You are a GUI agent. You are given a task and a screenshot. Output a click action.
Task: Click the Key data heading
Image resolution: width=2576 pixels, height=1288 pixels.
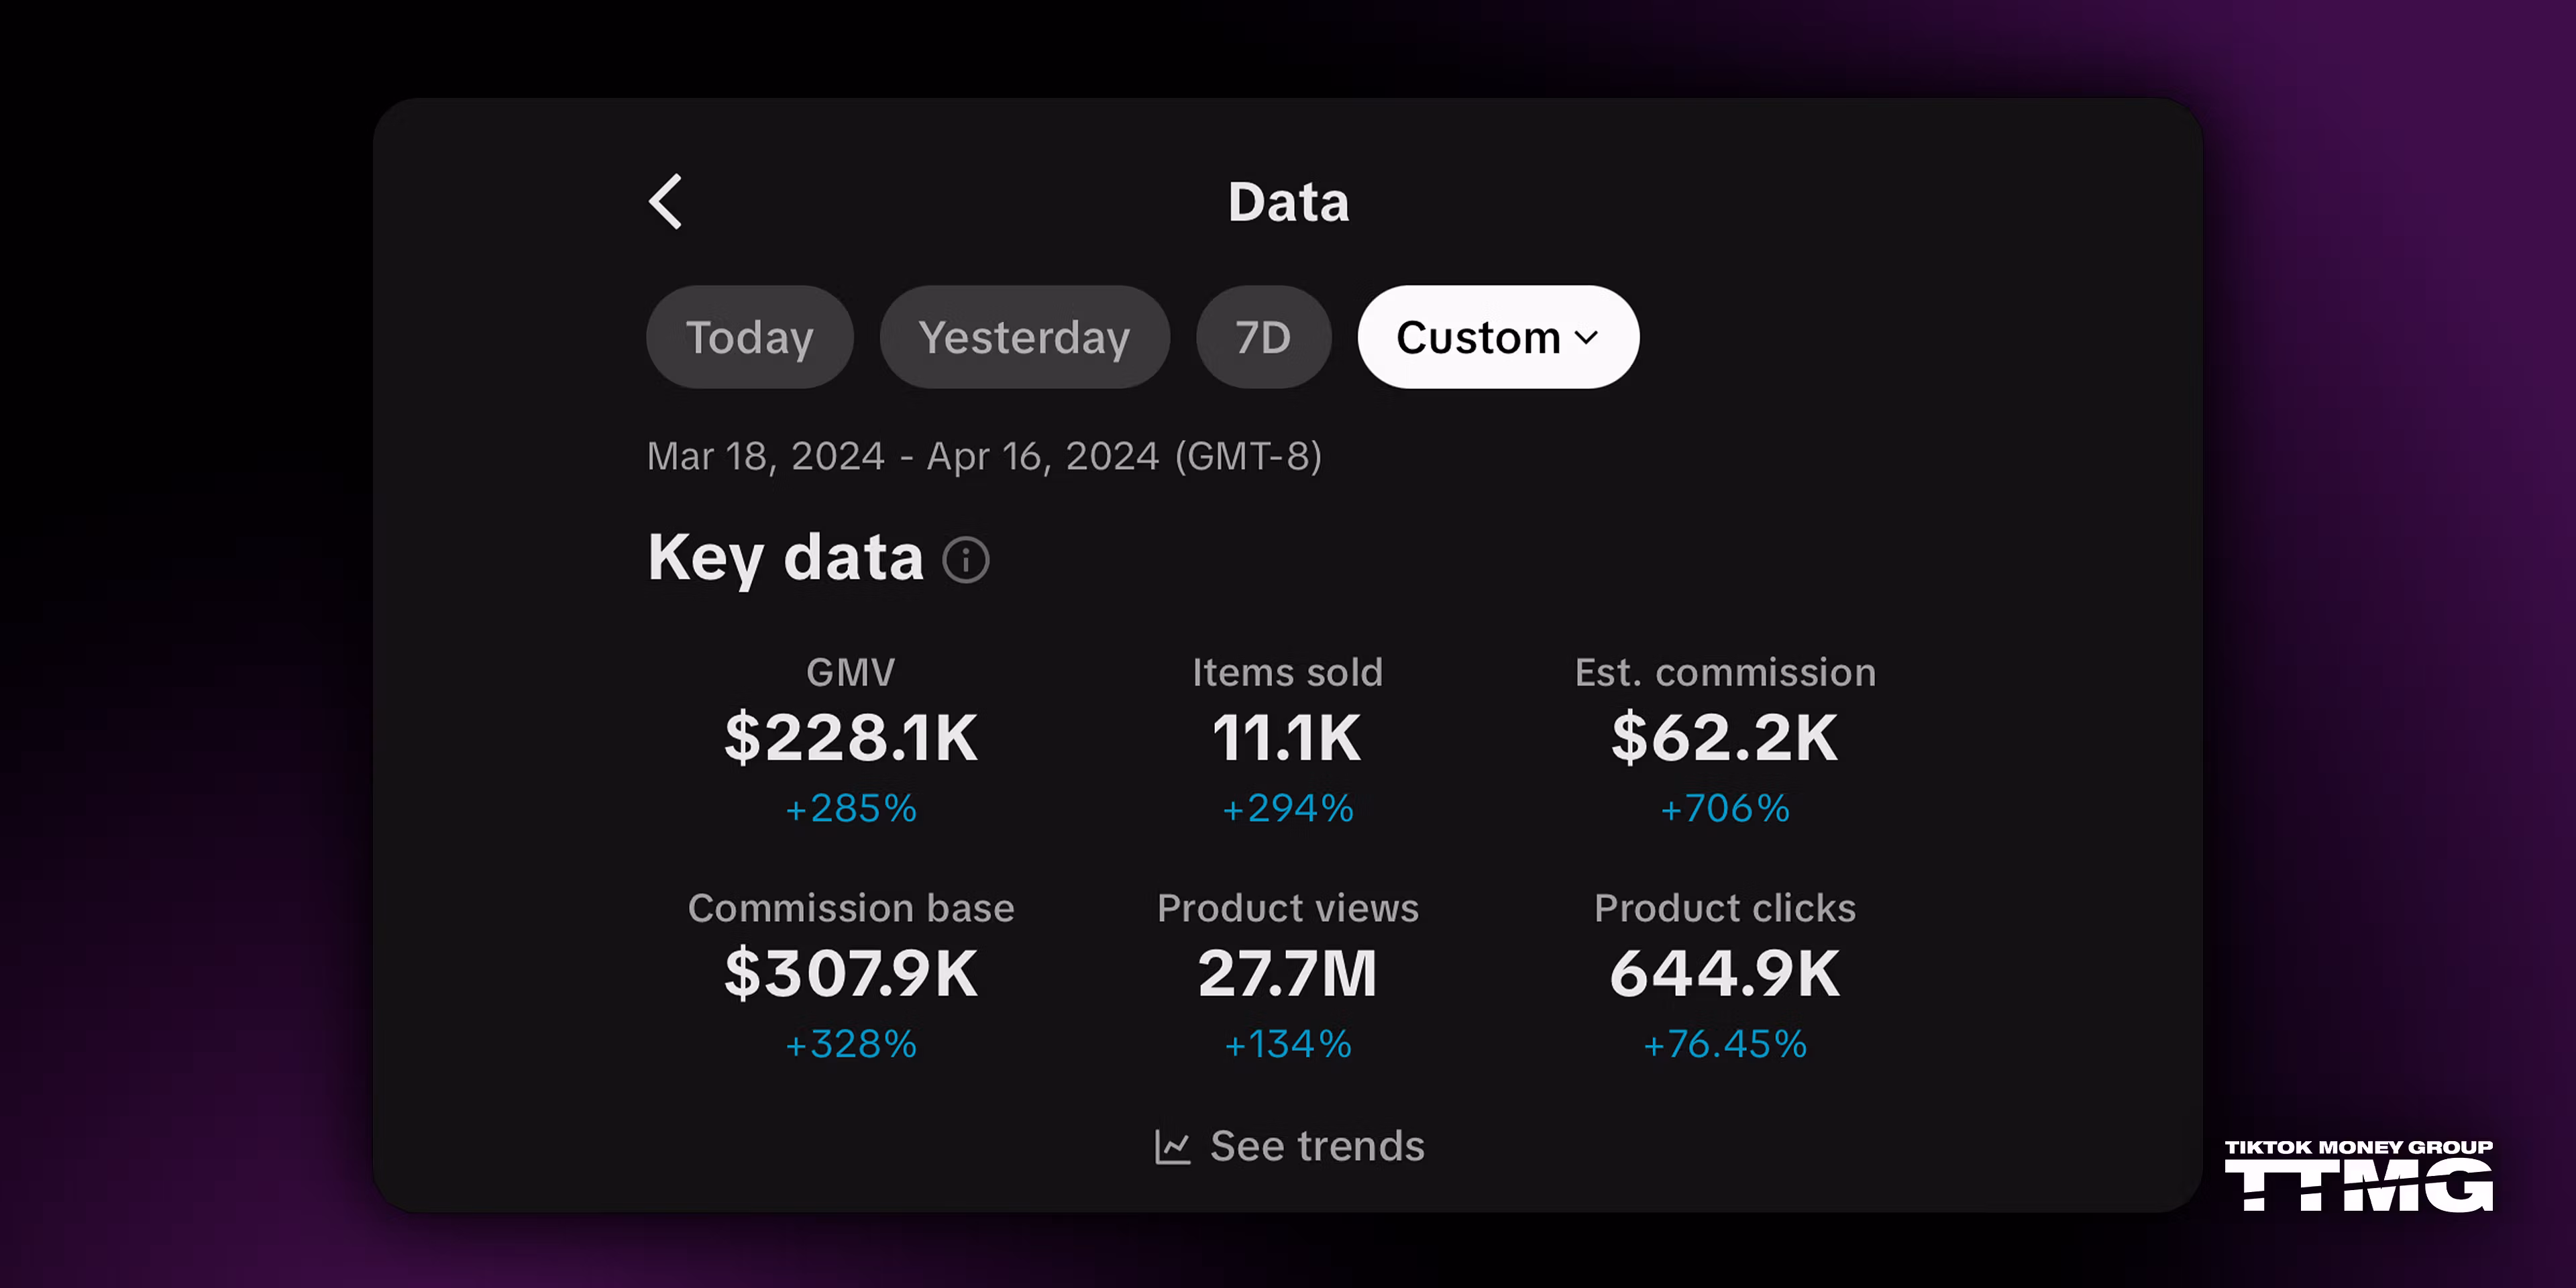pyautogui.click(x=785, y=558)
